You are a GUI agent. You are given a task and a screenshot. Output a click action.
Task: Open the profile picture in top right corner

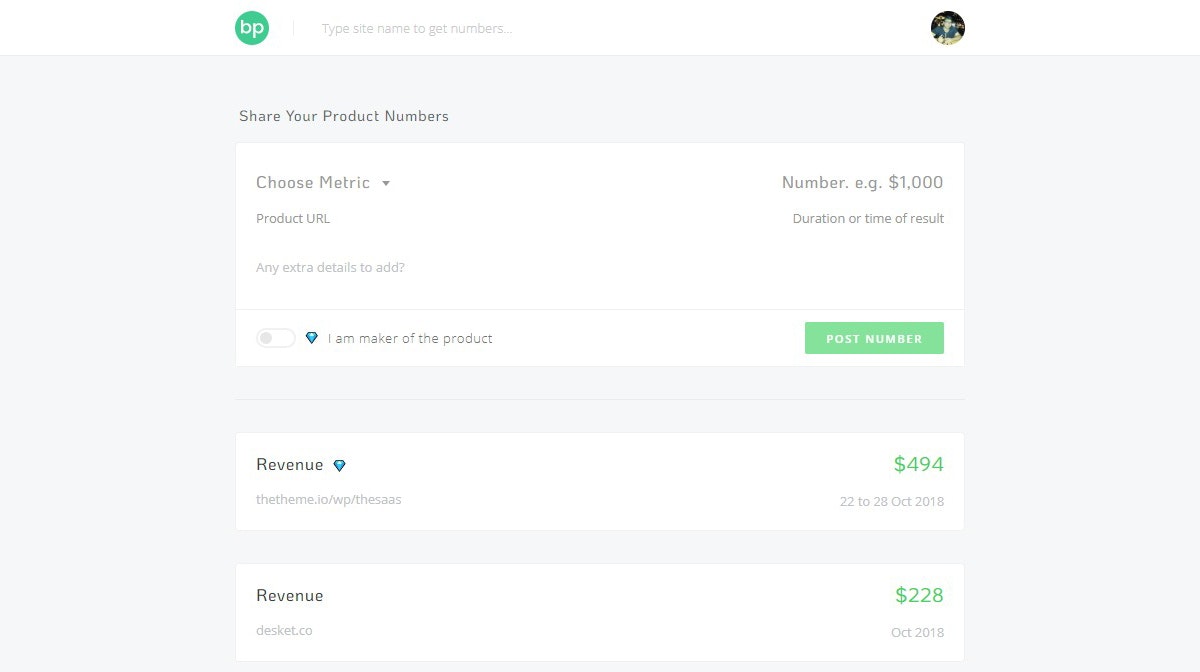tap(946, 27)
